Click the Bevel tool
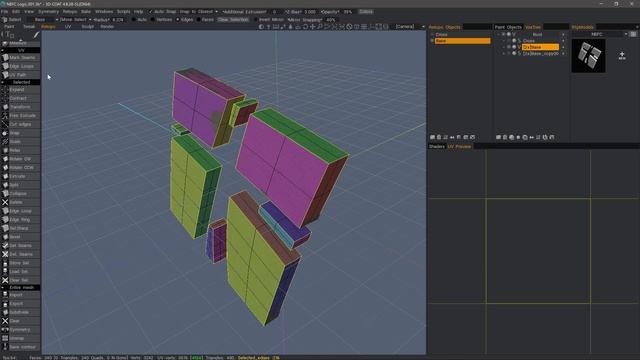Screen dimensions: 640x360 (20, 237)
